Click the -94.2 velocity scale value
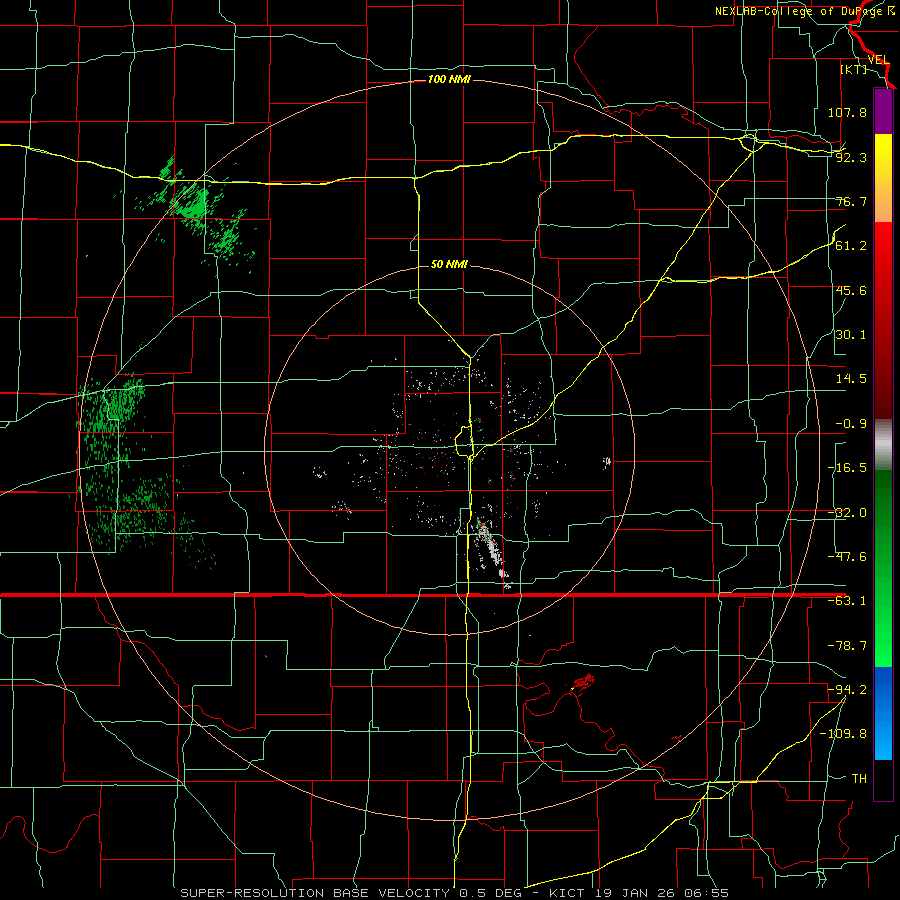Screen dimensions: 900x900 click(x=847, y=689)
